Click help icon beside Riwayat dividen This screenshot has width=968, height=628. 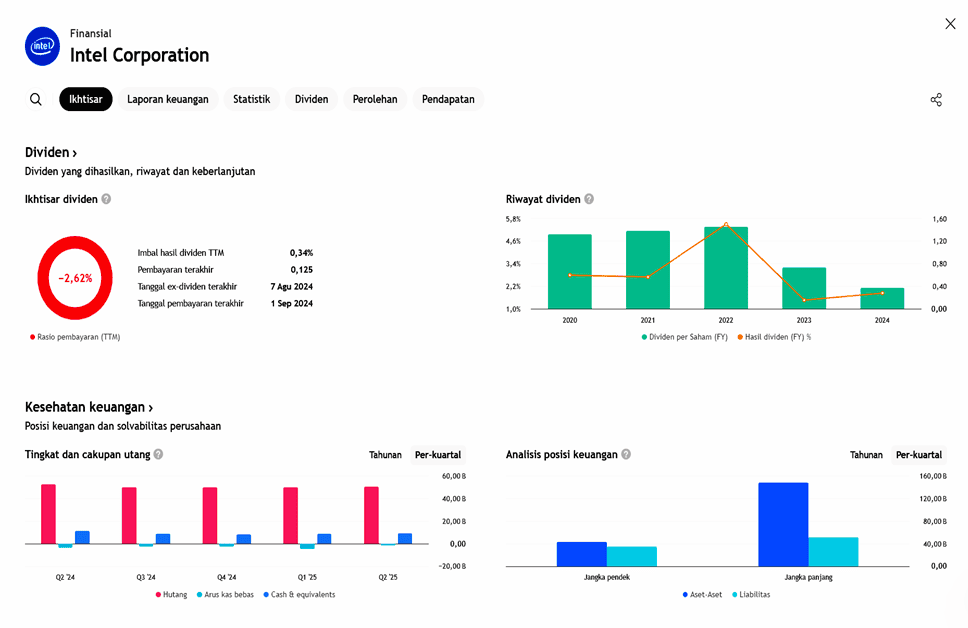click(589, 199)
